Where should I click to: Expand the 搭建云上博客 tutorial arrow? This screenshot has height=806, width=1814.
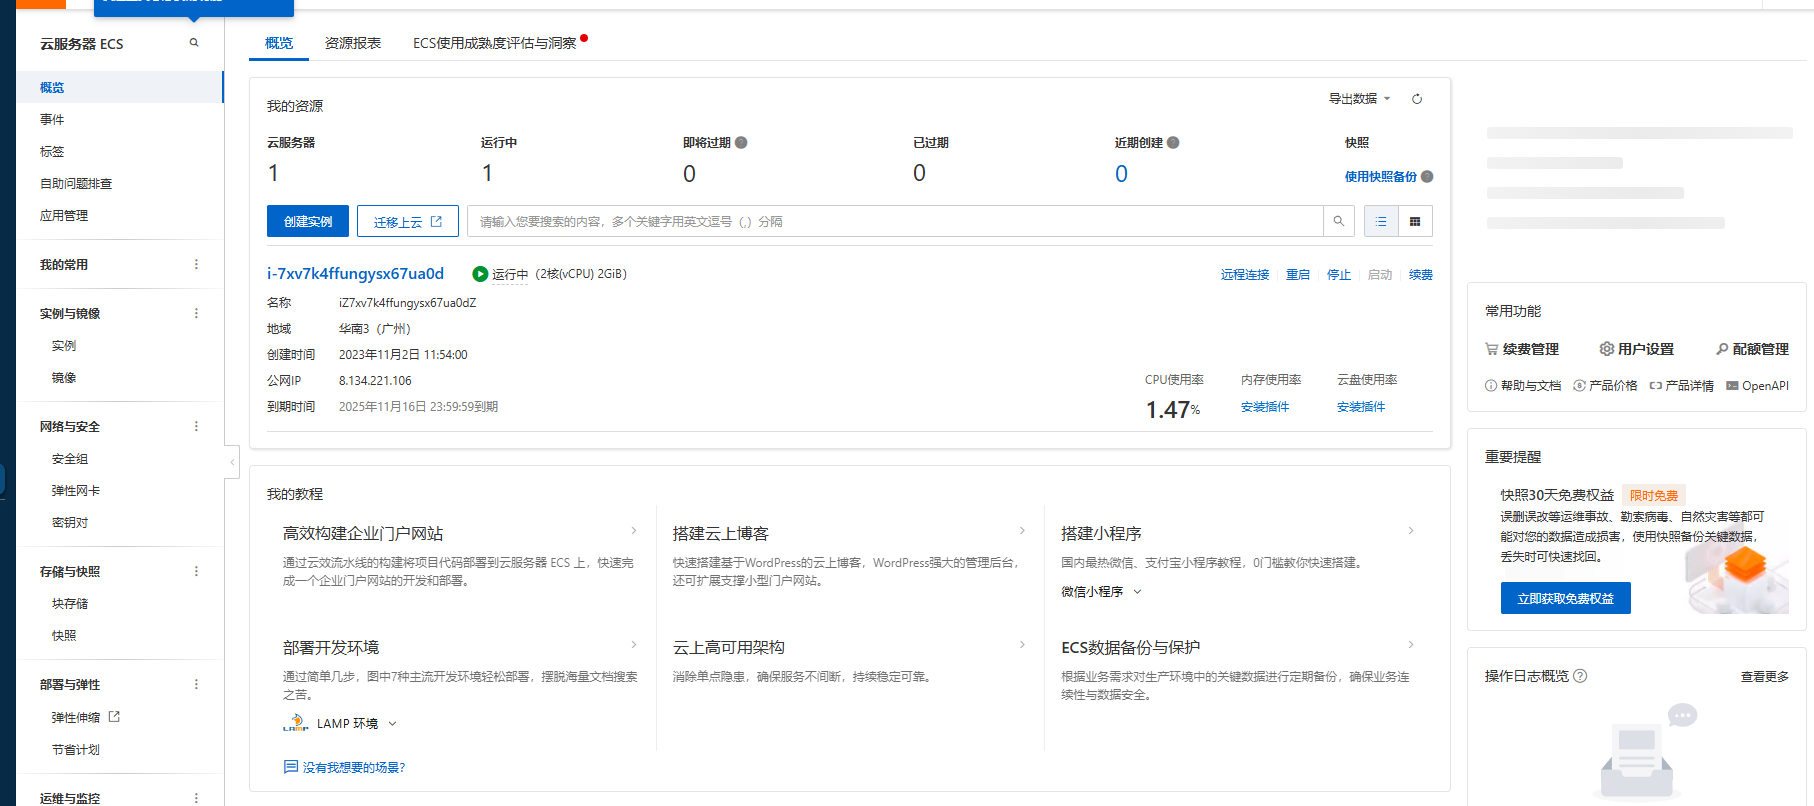coord(1022,531)
